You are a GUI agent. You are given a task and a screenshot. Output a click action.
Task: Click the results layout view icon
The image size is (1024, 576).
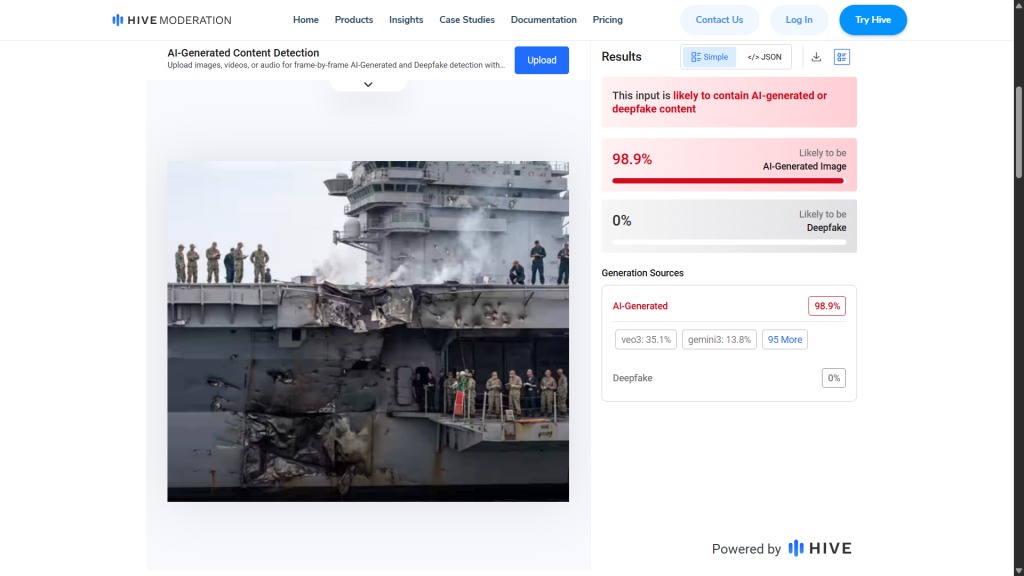pyautogui.click(x=841, y=57)
